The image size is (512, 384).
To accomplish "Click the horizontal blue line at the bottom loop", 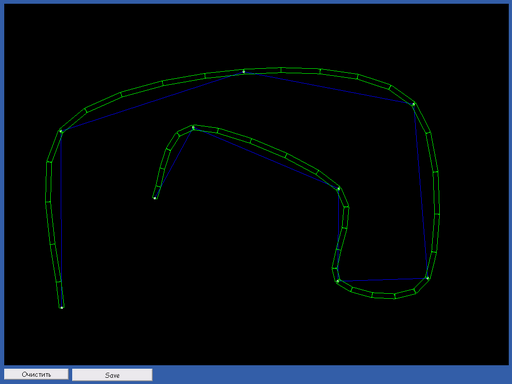I will (383, 280).
